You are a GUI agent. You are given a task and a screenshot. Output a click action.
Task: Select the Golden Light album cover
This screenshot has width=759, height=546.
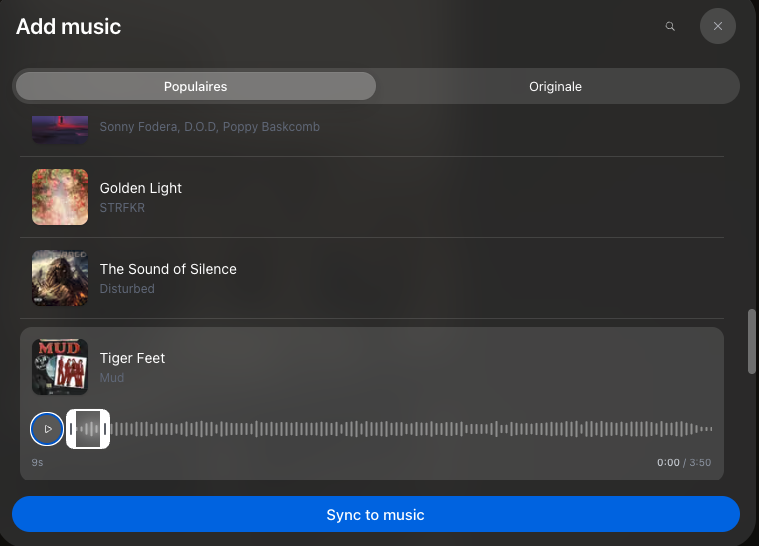coord(60,197)
